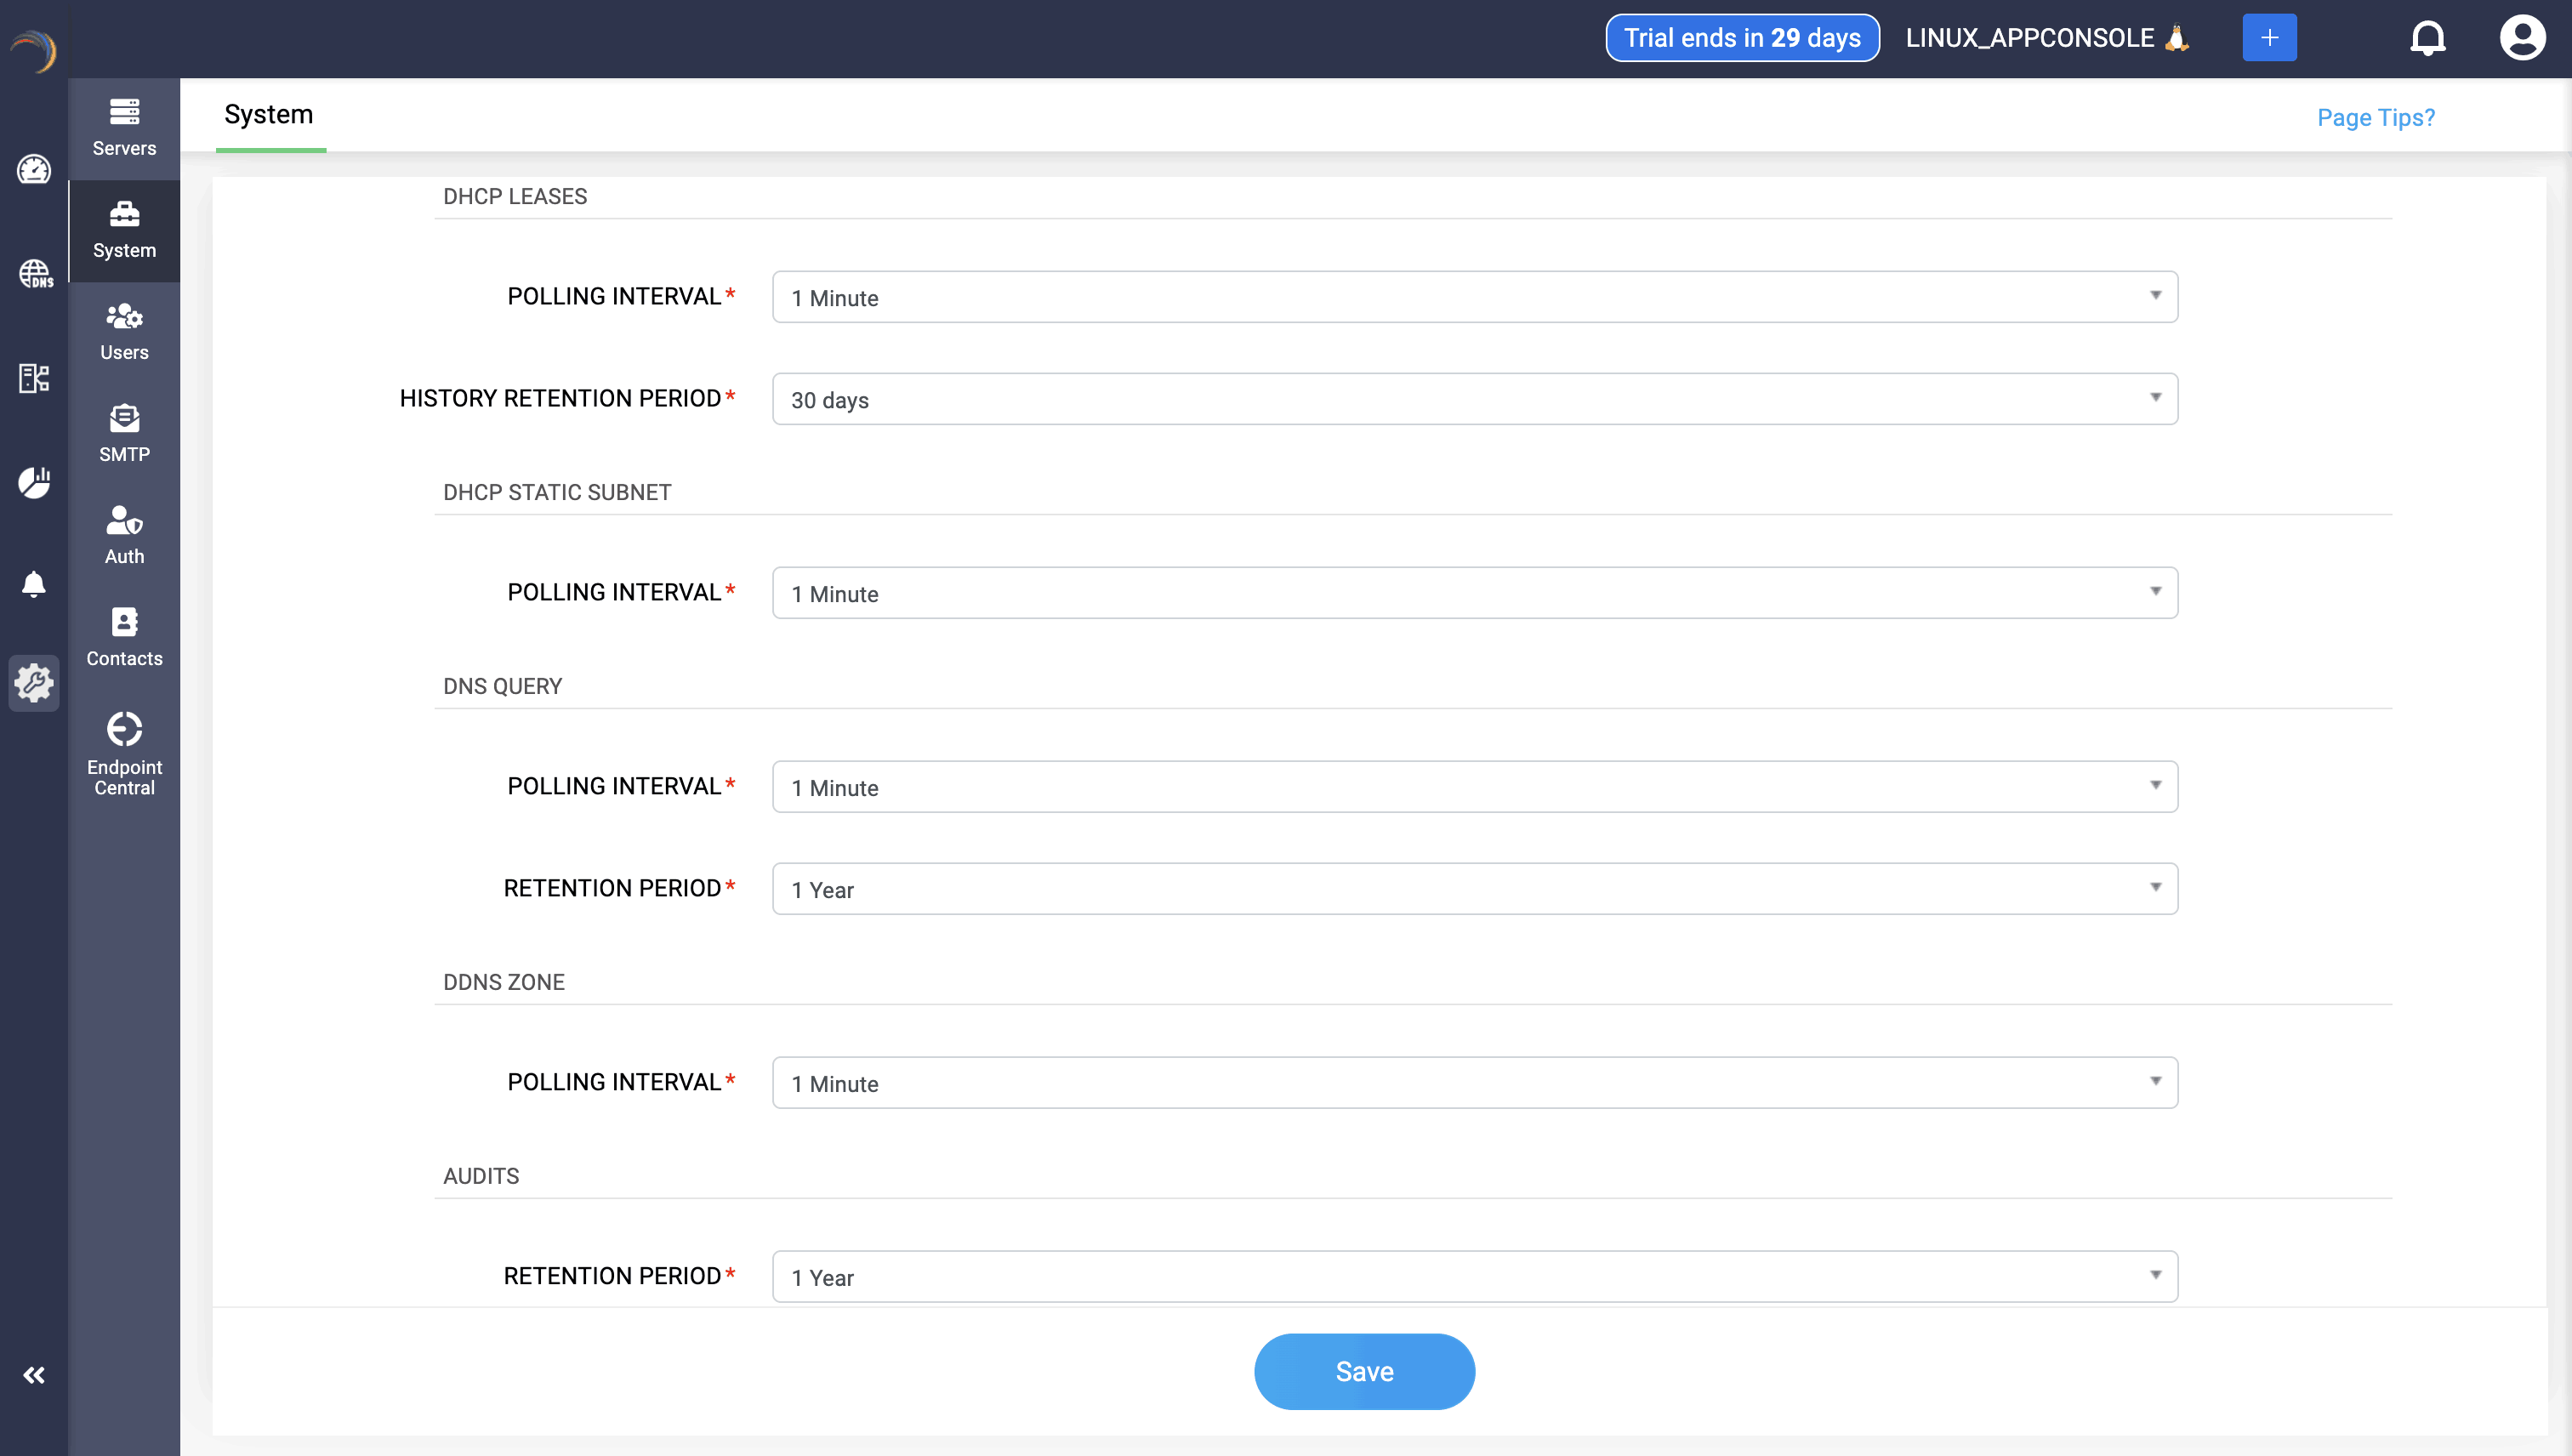Screen dimensions: 2572x1456
Task: Open the DHCP server rack icon in sidebar
Action: click(x=34, y=378)
